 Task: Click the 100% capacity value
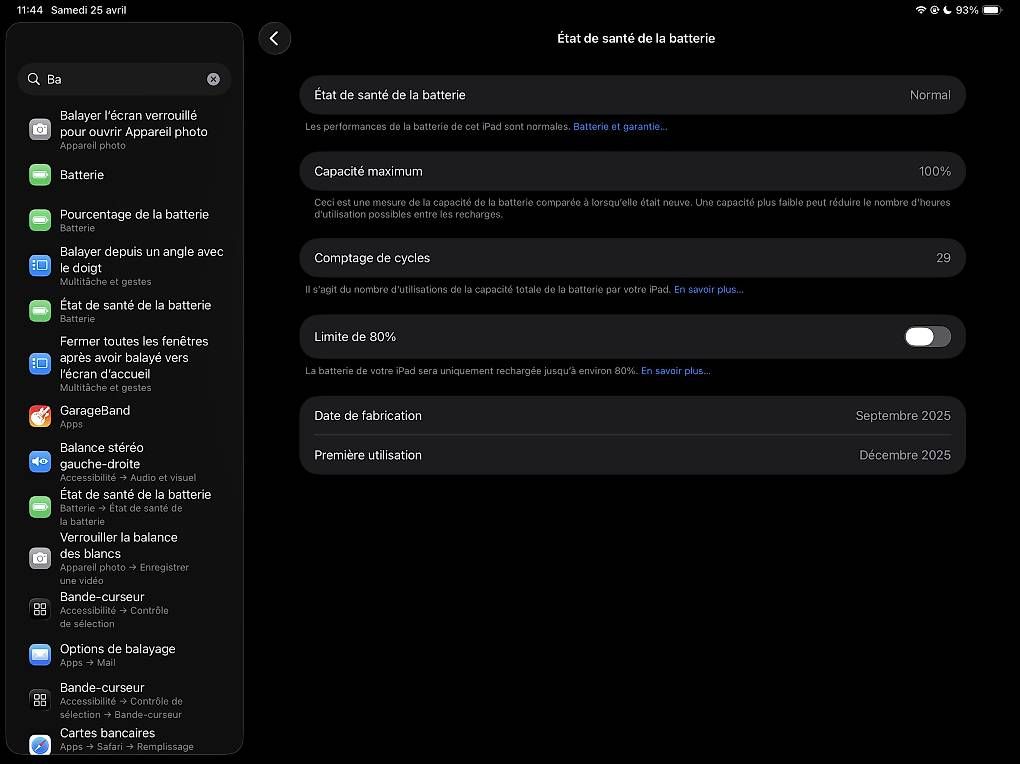935,171
